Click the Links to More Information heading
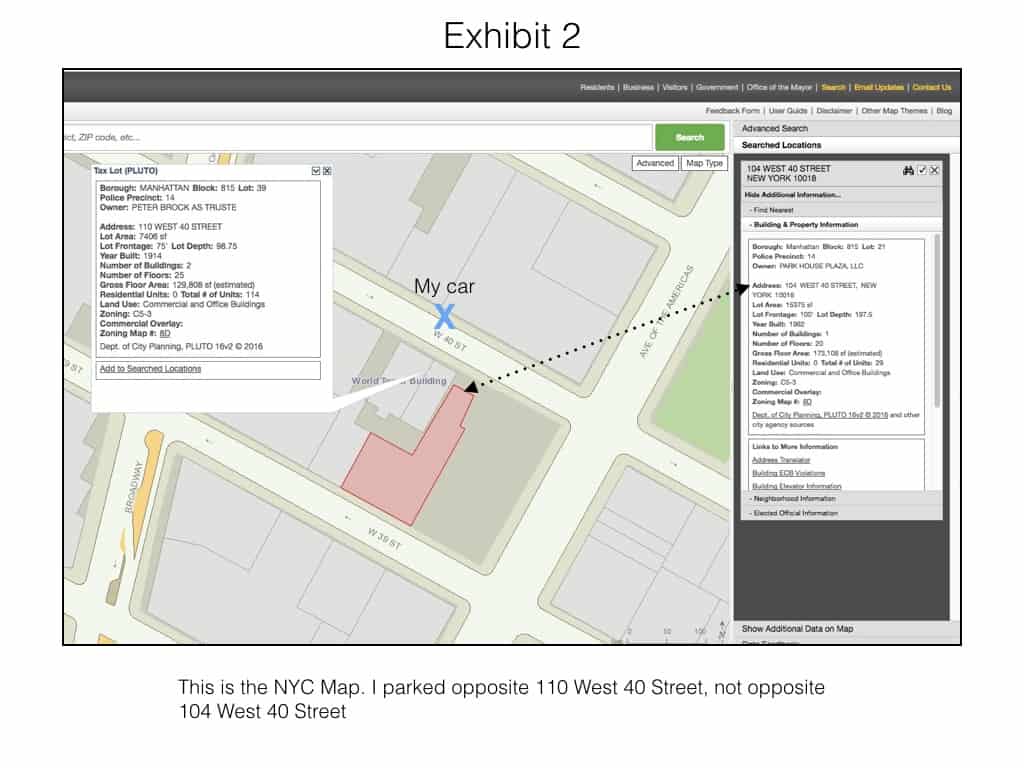This screenshot has width=1024, height=768. click(x=795, y=447)
